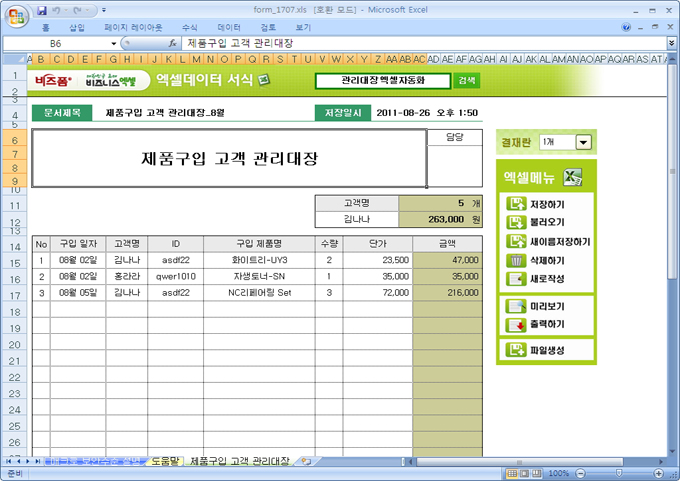The height and width of the screenshot is (481, 680).
Task: Click the 저장하기 save icon
Action: coord(517,204)
